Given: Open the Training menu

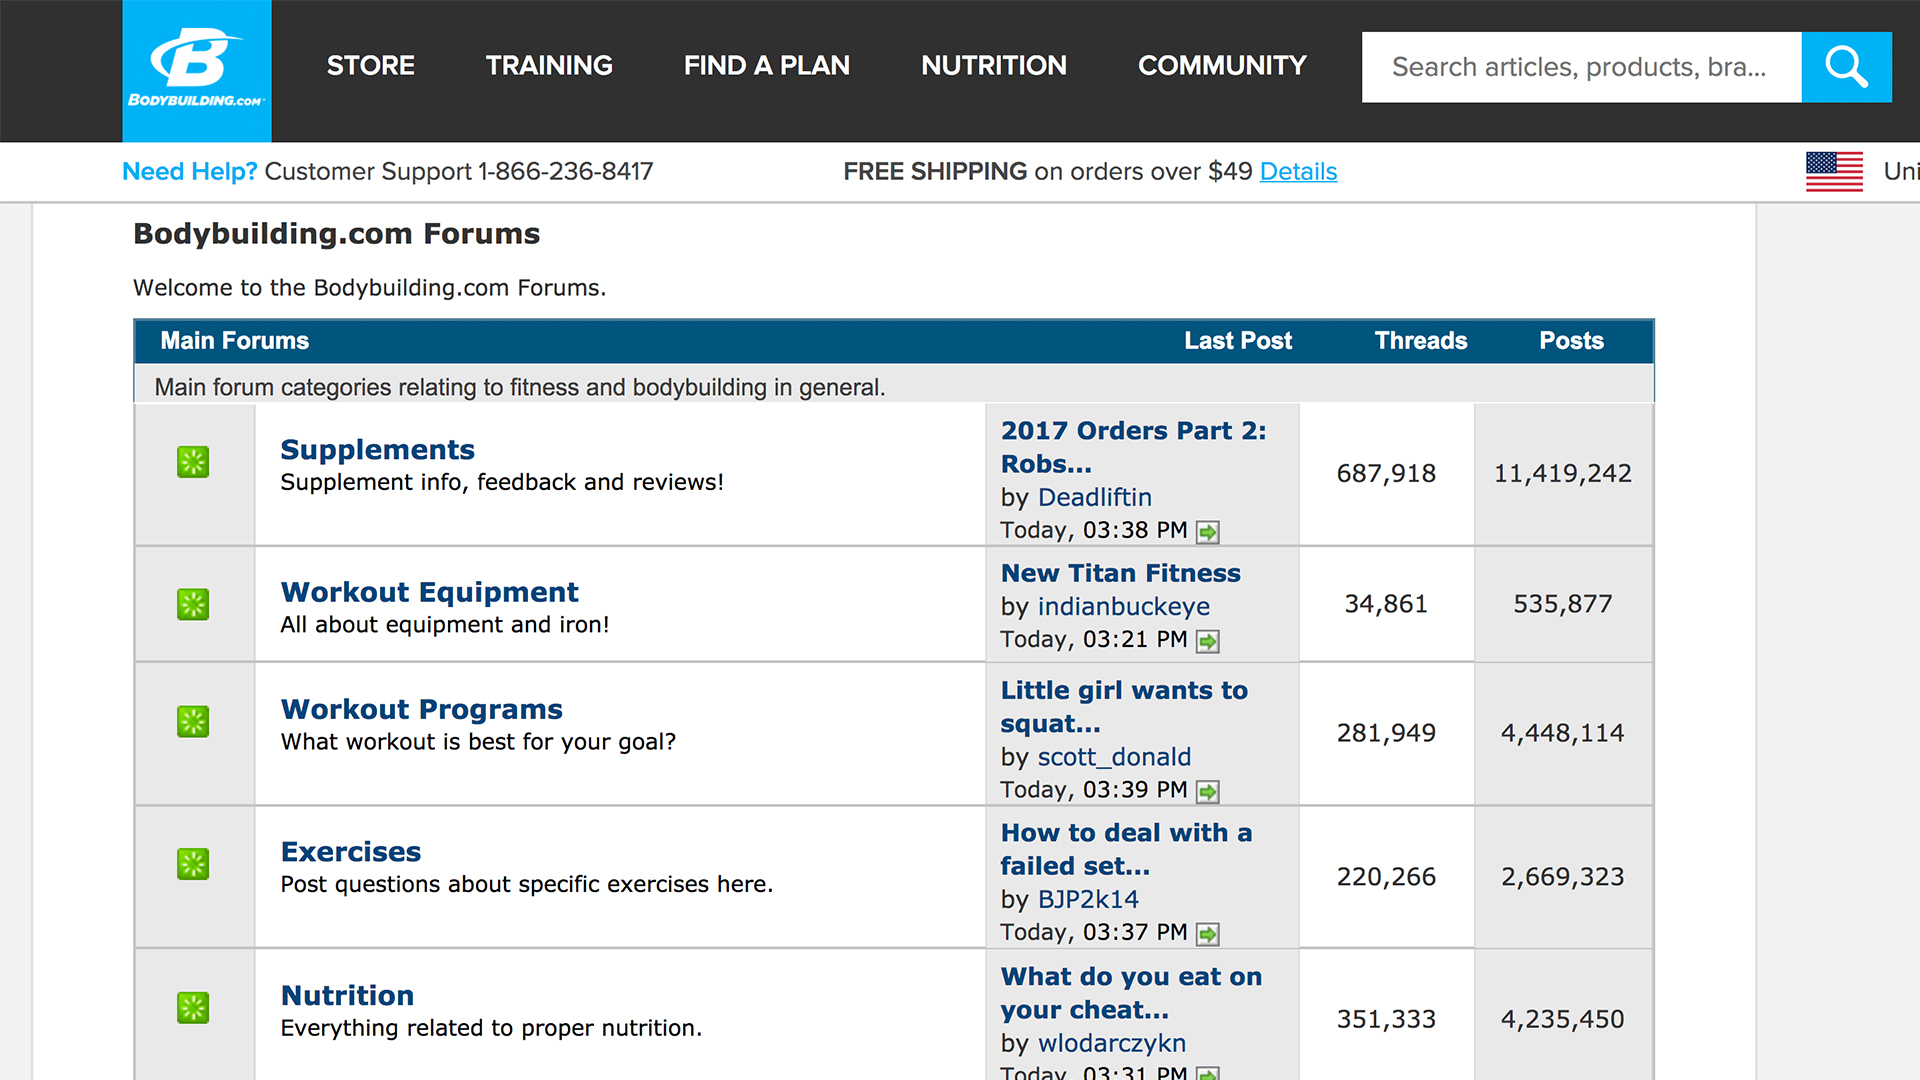Looking at the screenshot, I should click(x=549, y=66).
